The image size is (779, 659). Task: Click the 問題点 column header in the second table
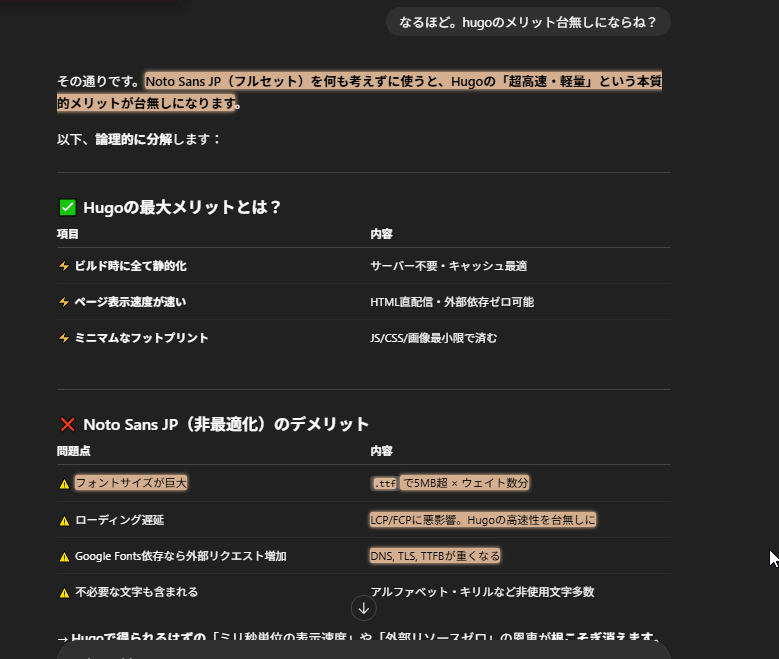point(73,451)
